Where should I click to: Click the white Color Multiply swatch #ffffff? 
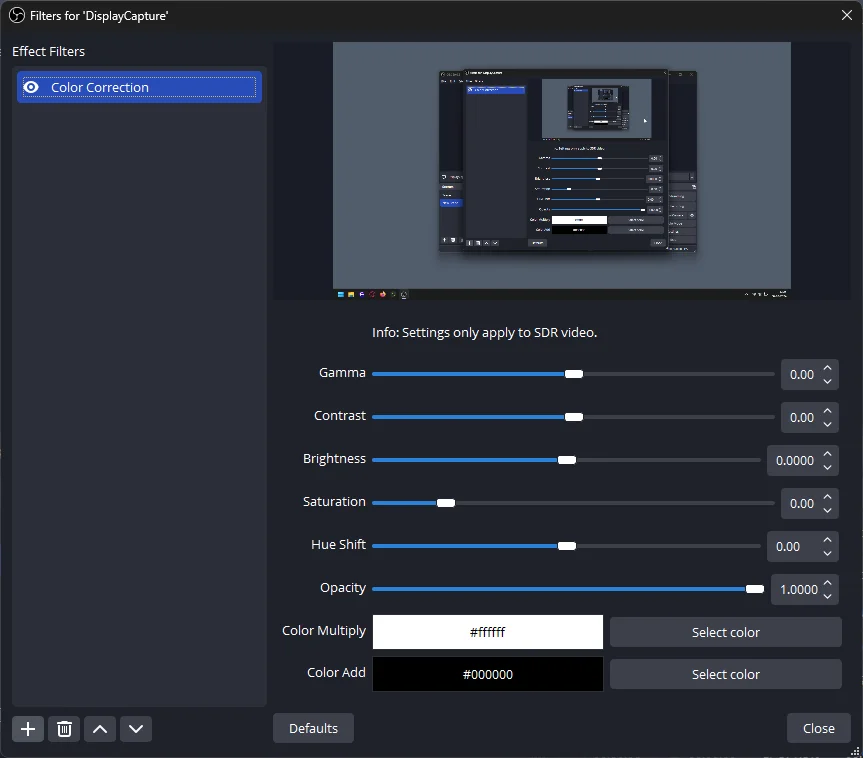tap(488, 632)
